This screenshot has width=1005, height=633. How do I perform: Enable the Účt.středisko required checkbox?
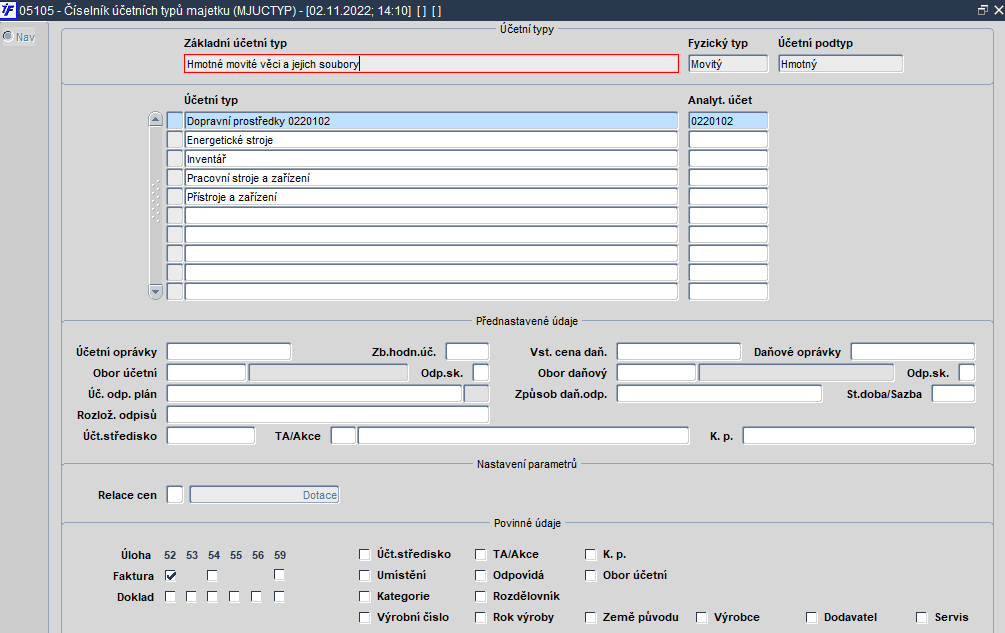tap(365, 554)
